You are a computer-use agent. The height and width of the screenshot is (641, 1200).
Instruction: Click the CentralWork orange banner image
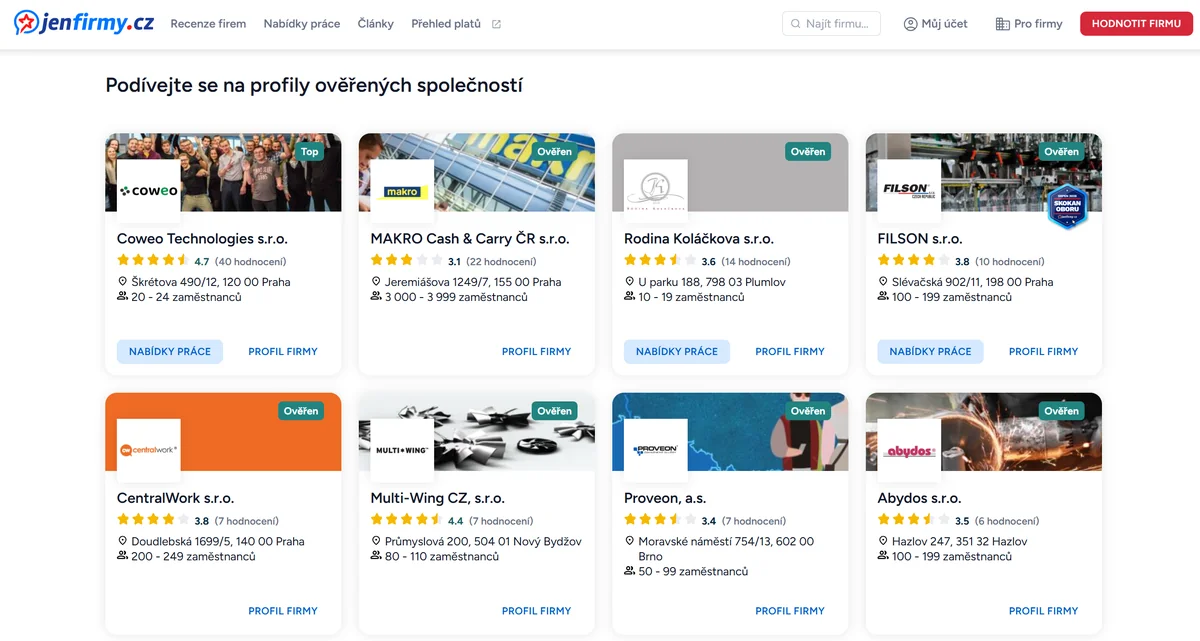pos(223,432)
